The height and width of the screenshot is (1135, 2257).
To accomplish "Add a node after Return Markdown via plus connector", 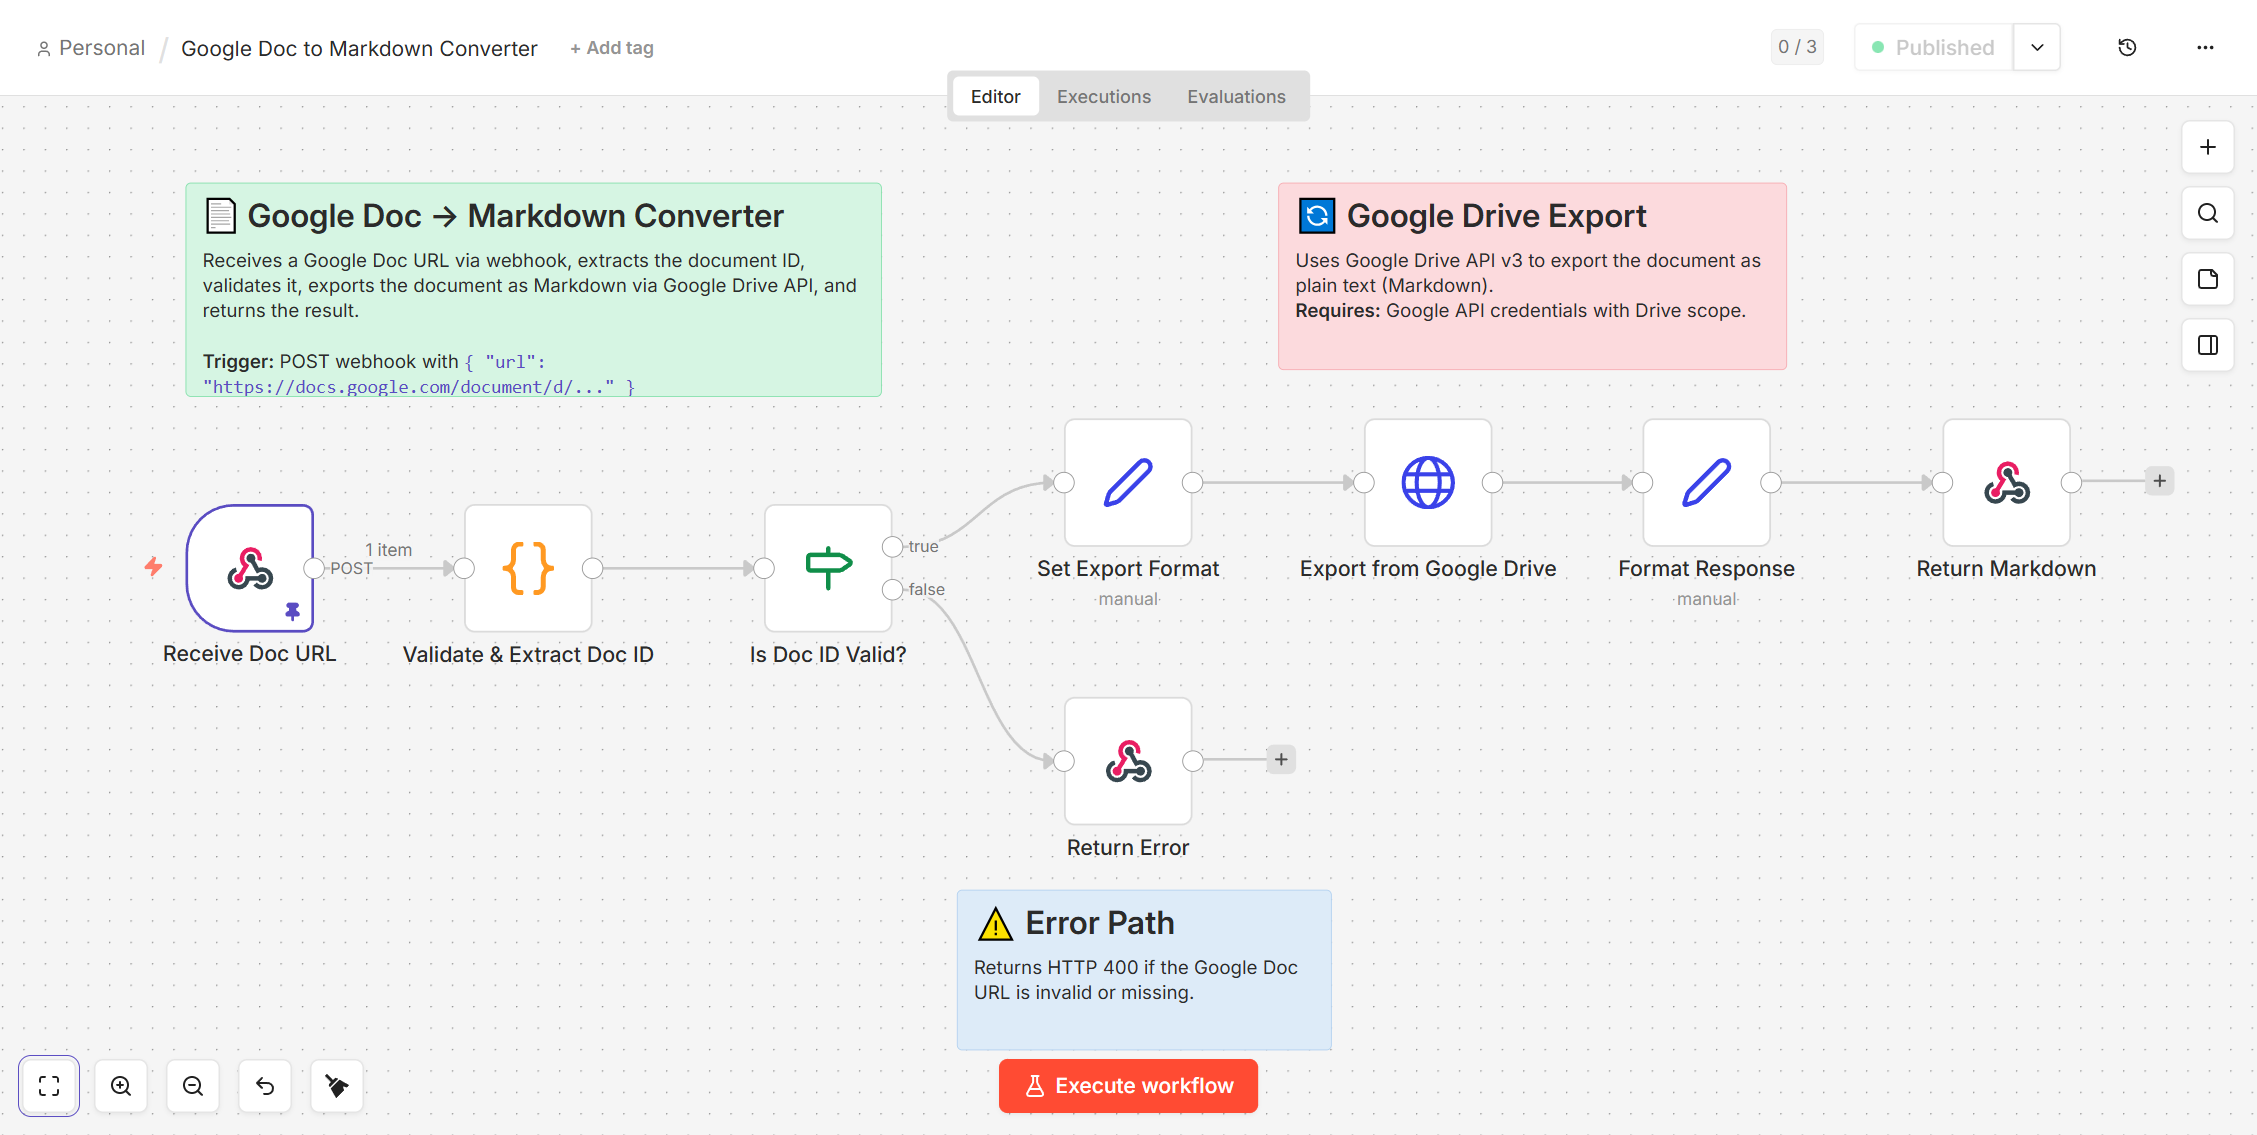I will pos(2159,481).
